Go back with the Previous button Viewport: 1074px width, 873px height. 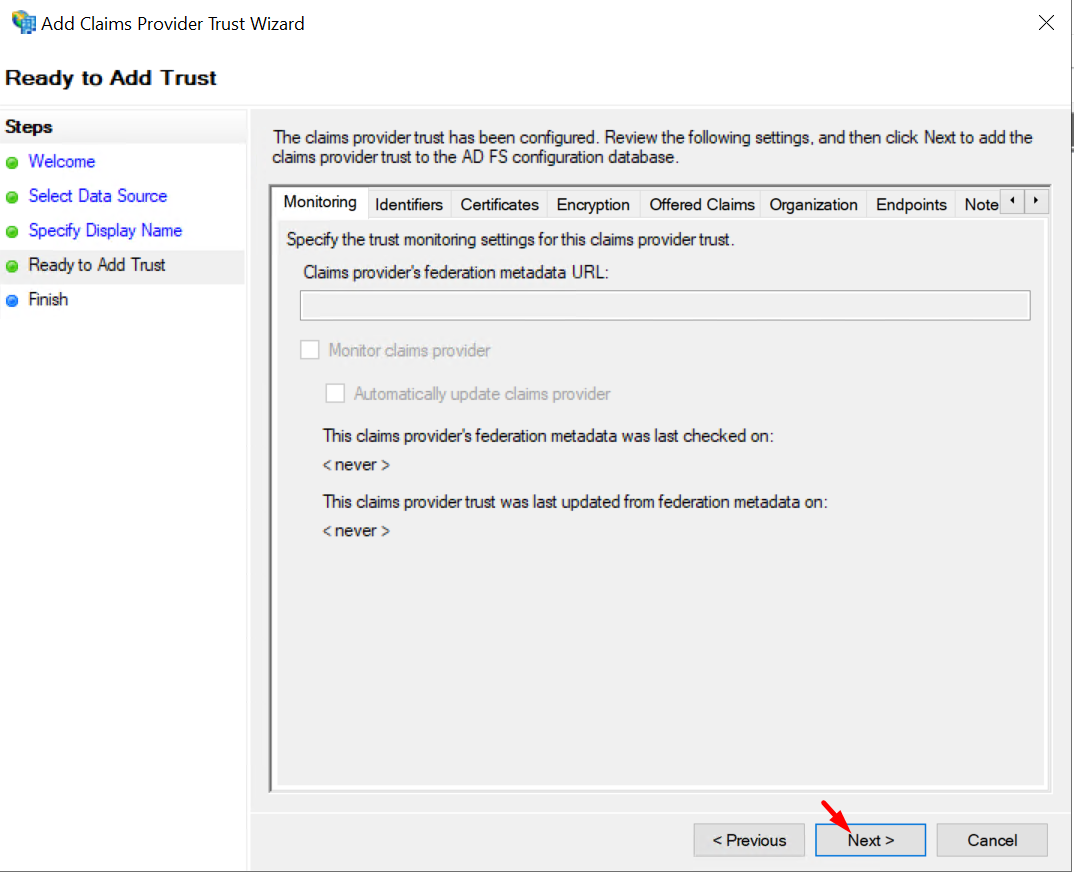(749, 840)
